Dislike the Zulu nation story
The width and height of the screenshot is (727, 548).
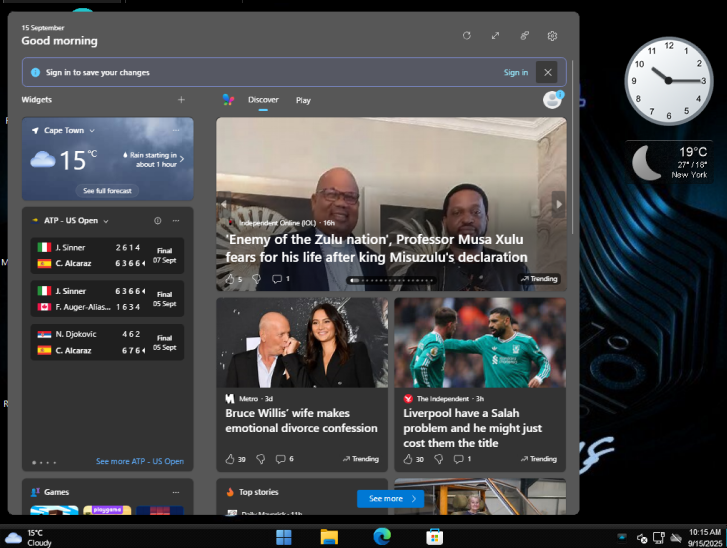point(256,279)
